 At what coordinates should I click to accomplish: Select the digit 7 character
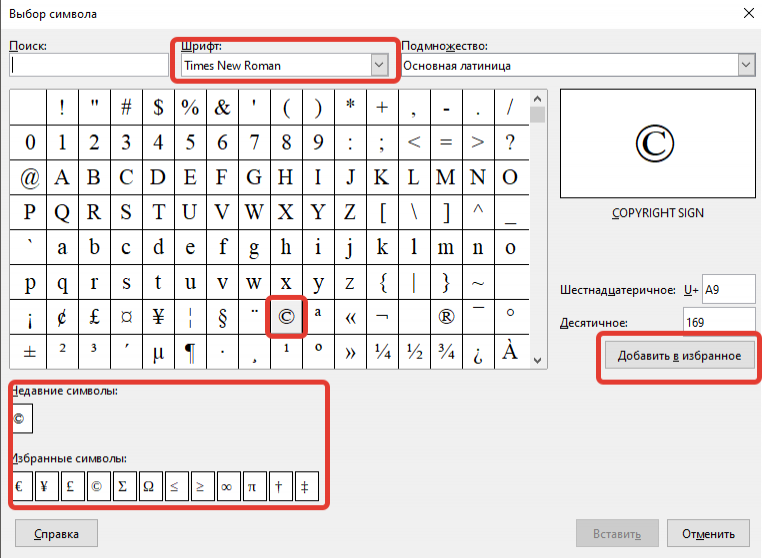254,142
